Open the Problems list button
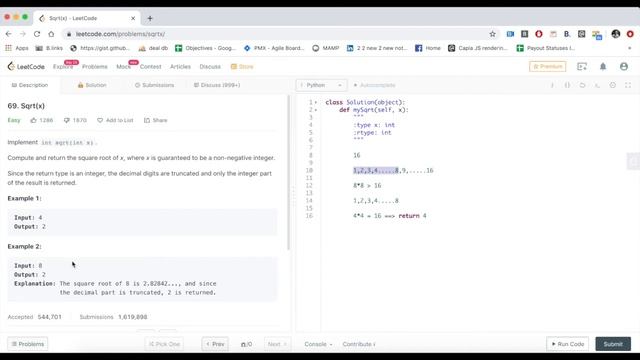 pos(28,344)
